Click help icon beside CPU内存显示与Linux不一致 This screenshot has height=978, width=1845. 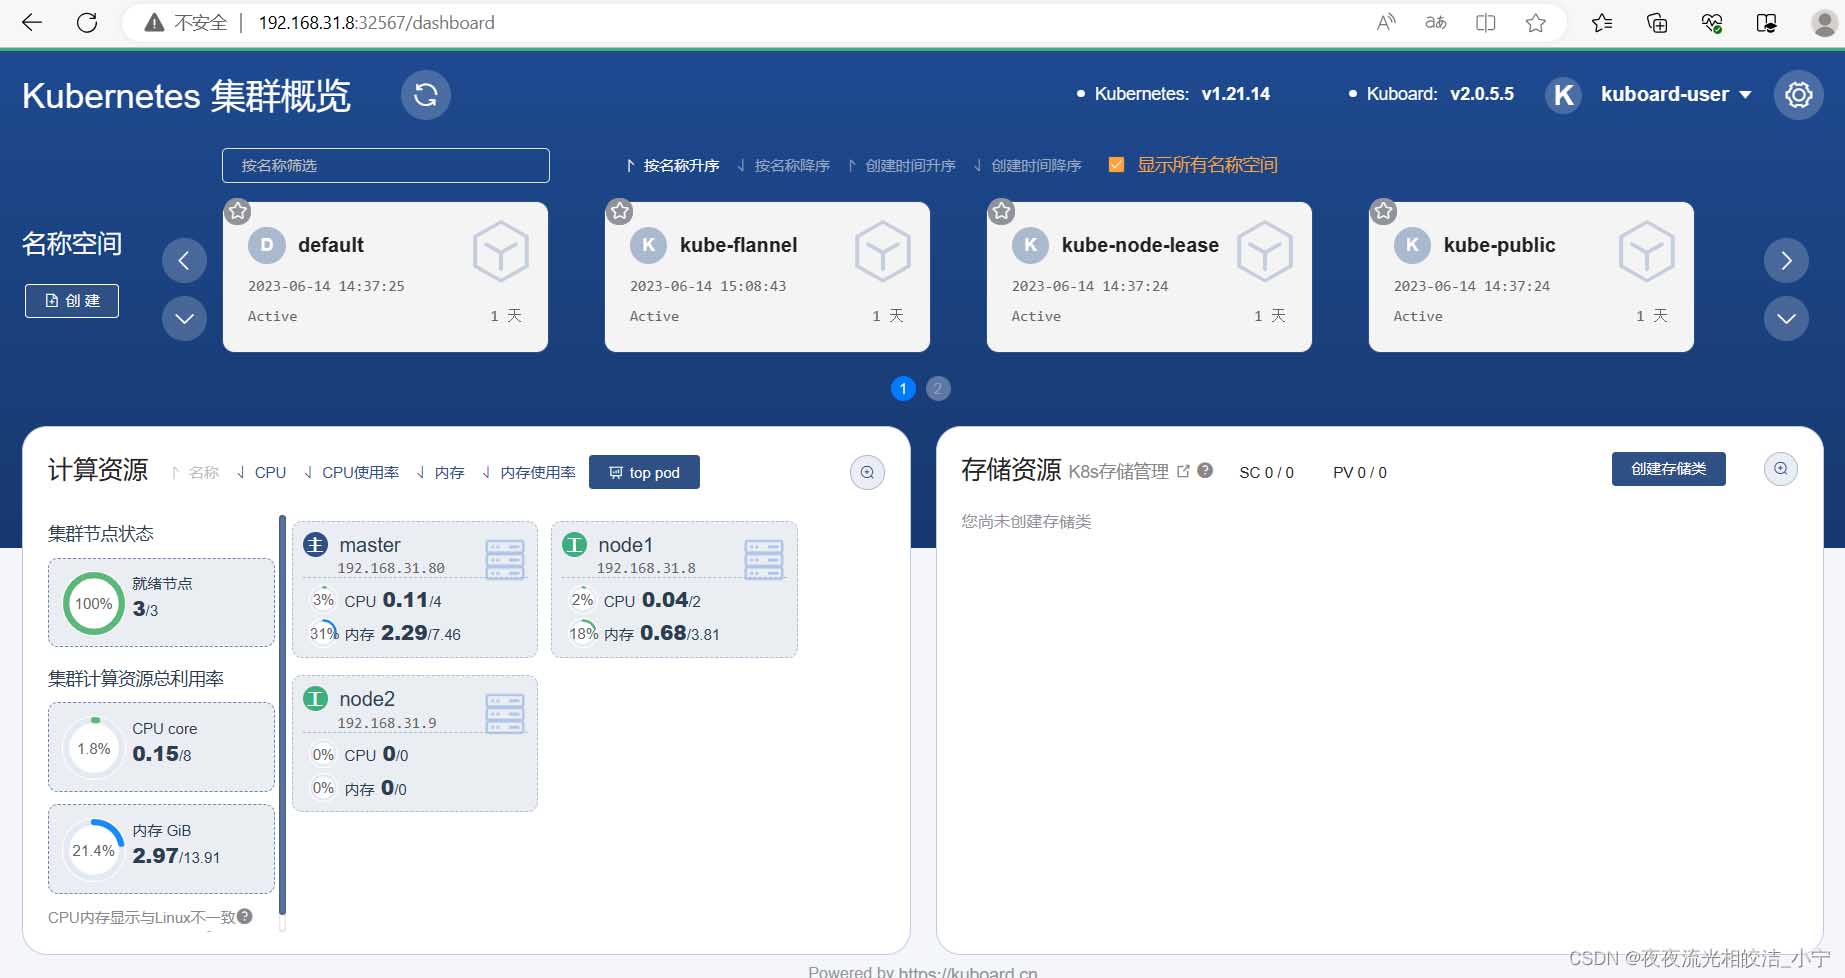click(x=245, y=916)
